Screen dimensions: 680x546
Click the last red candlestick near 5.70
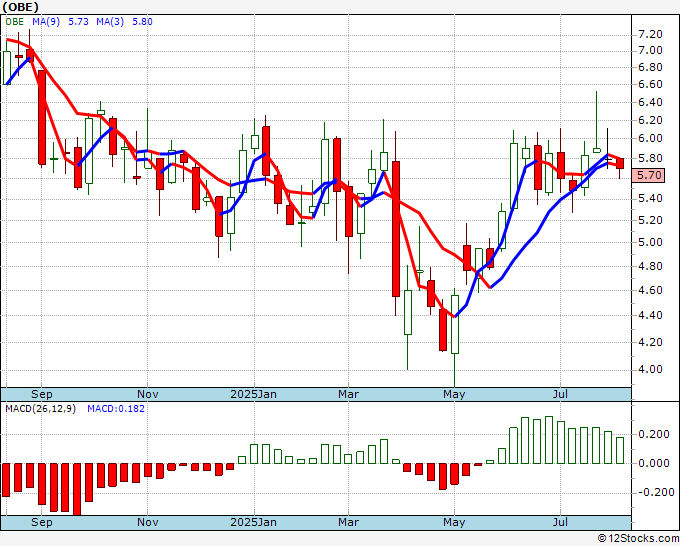pyautogui.click(x=620, y=163)
